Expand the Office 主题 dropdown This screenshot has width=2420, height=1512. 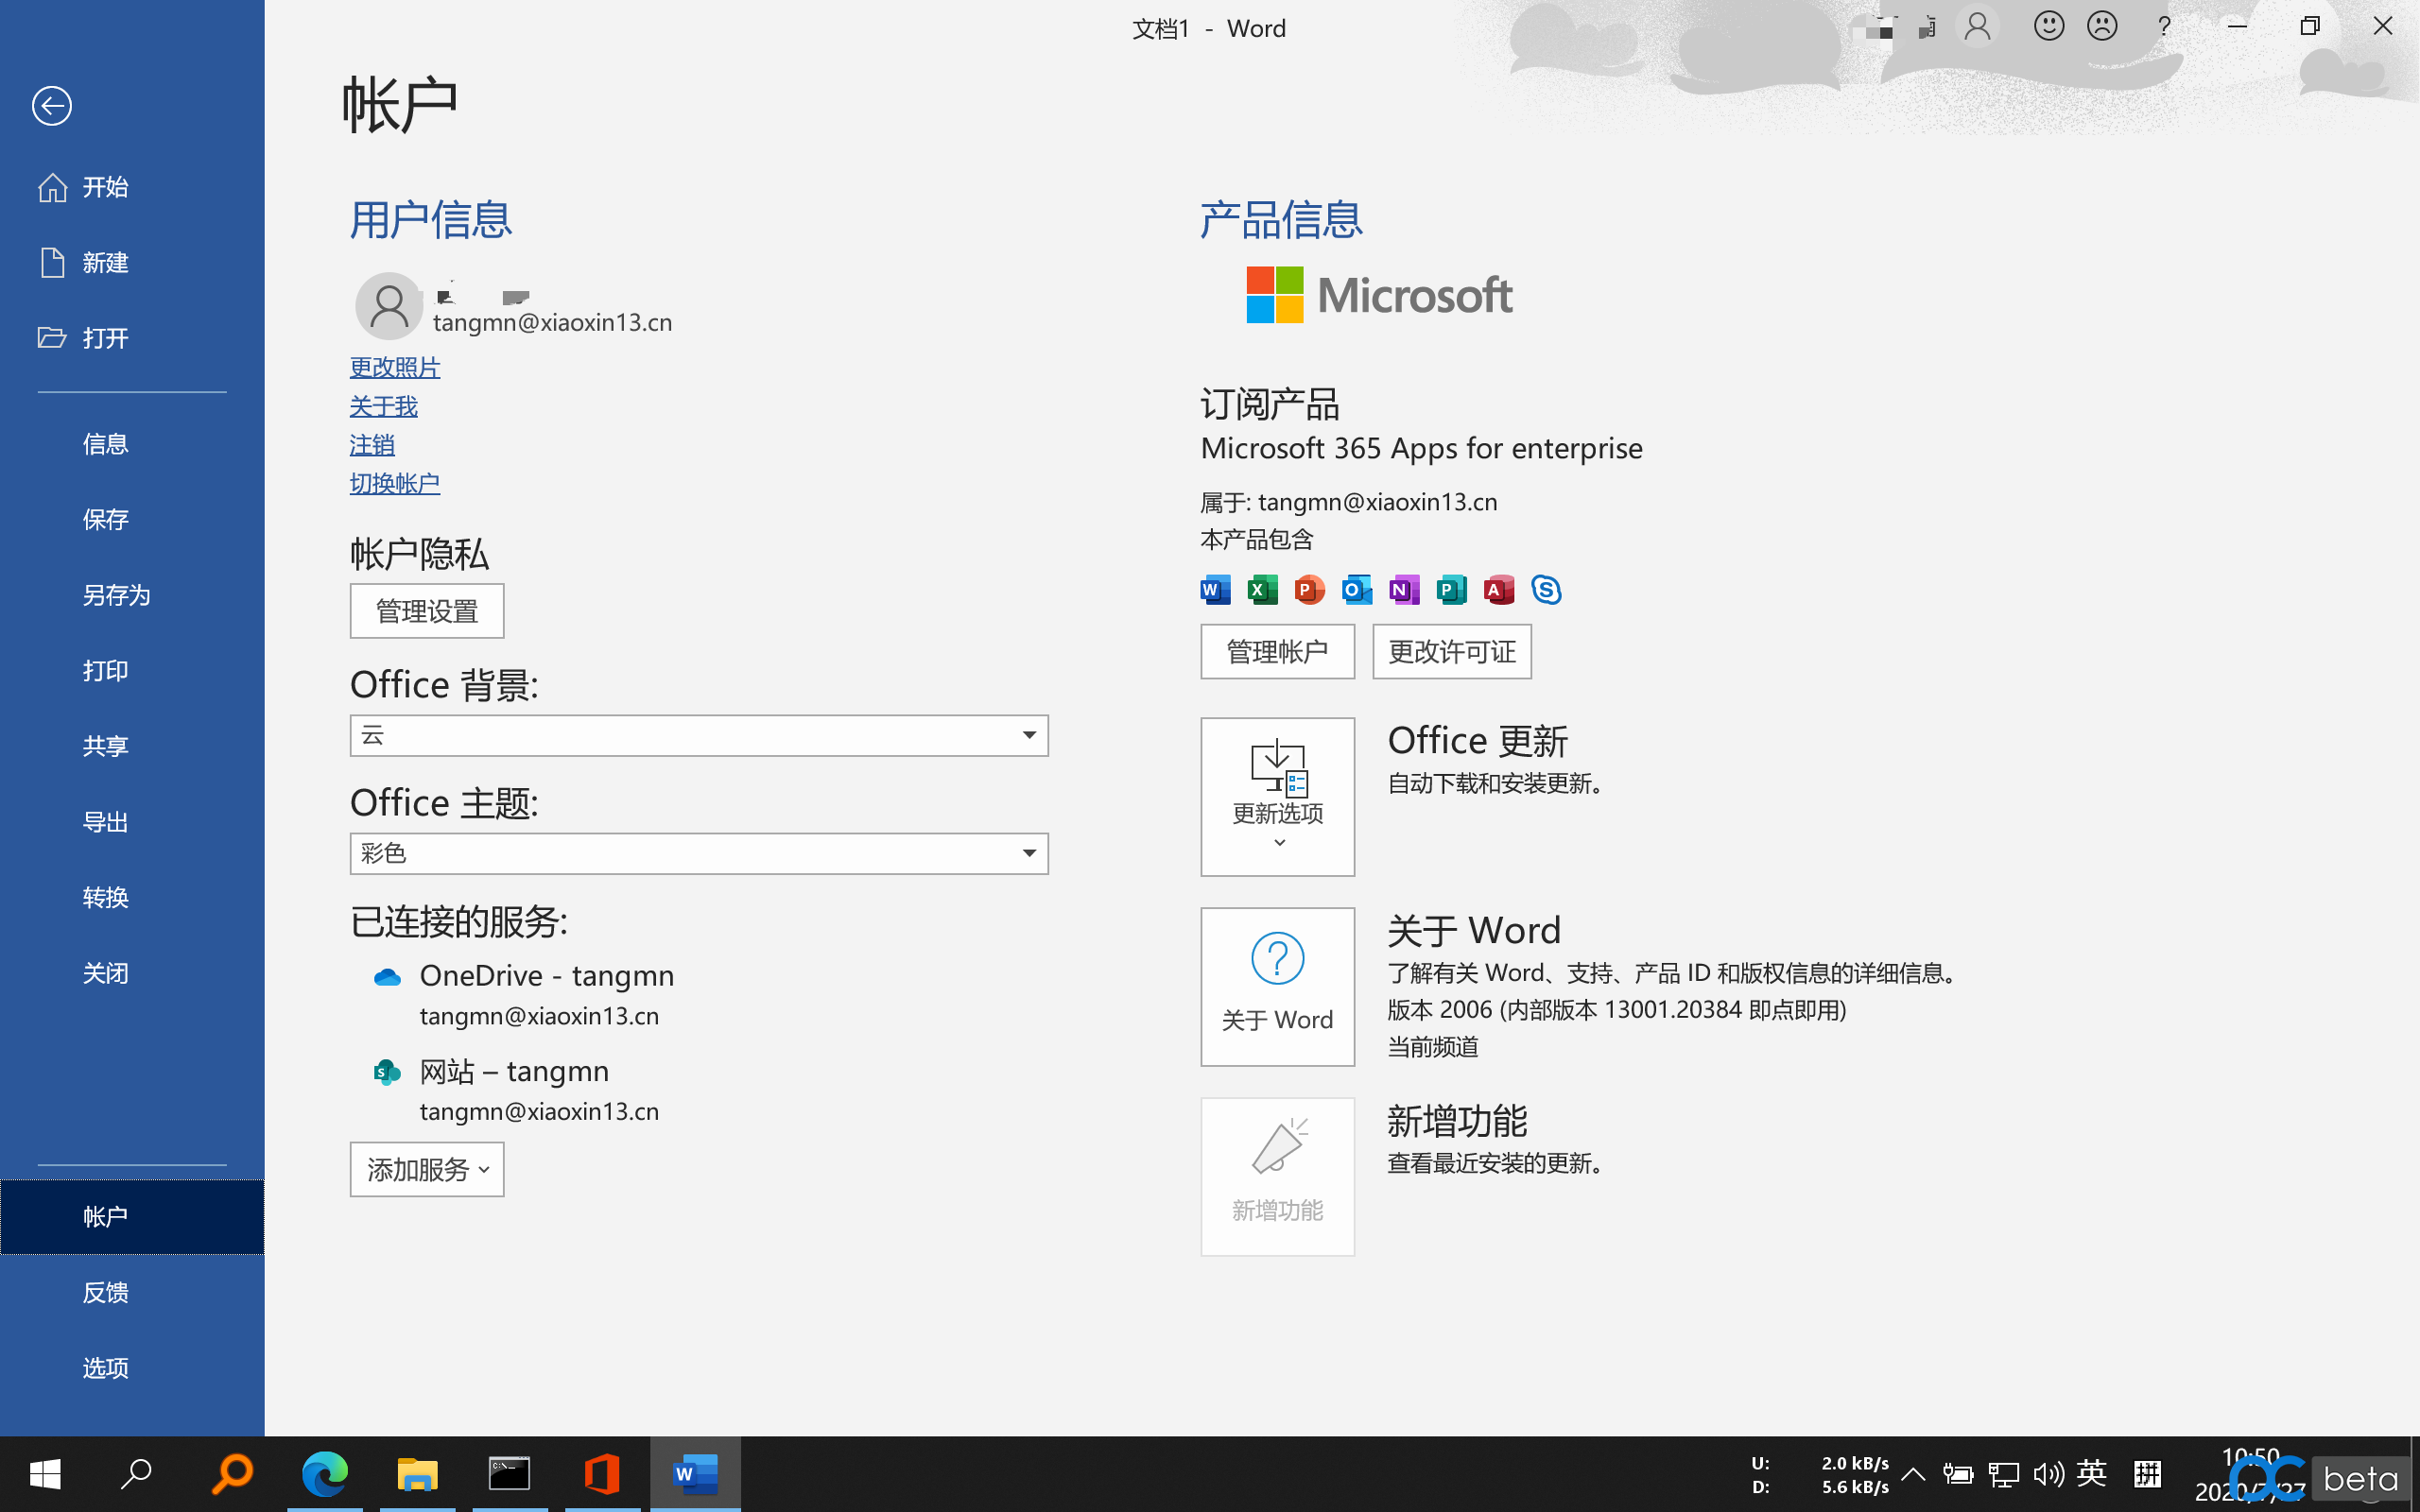pyautogui.click(x=699, y=854)
